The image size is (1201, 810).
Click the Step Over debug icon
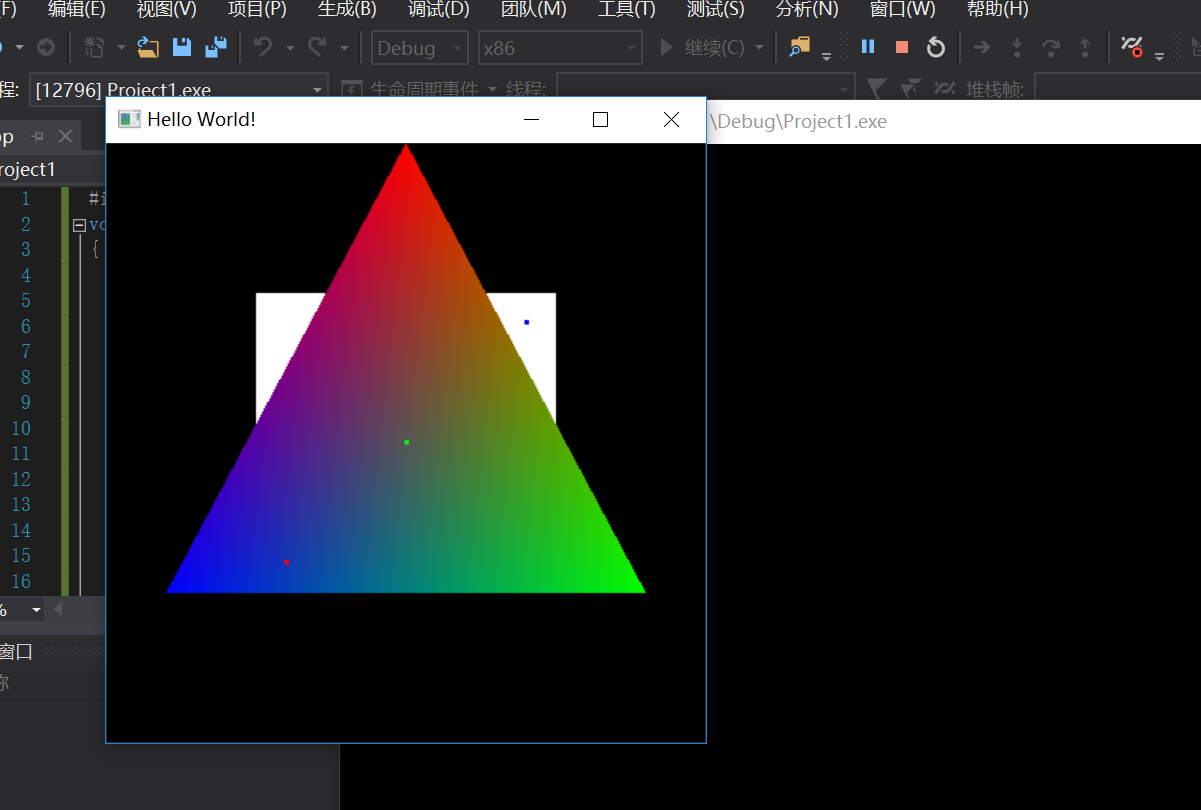tap(1051, 47)
